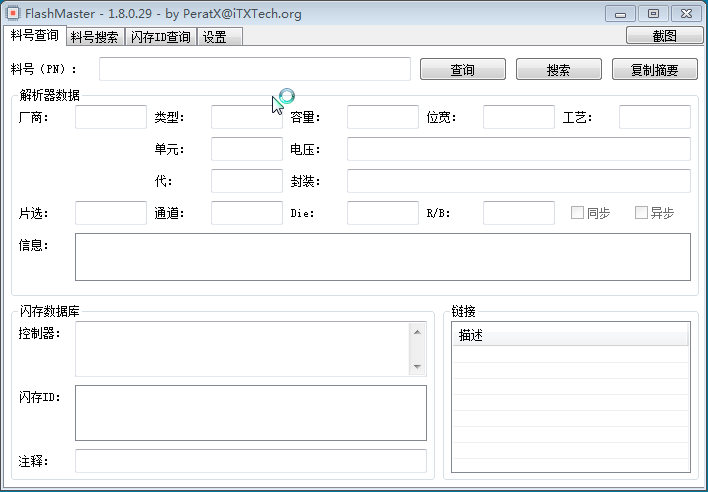708x492 pixels.
Task: Switch to the 料号搜索 tab
Action: coord(96,37)
